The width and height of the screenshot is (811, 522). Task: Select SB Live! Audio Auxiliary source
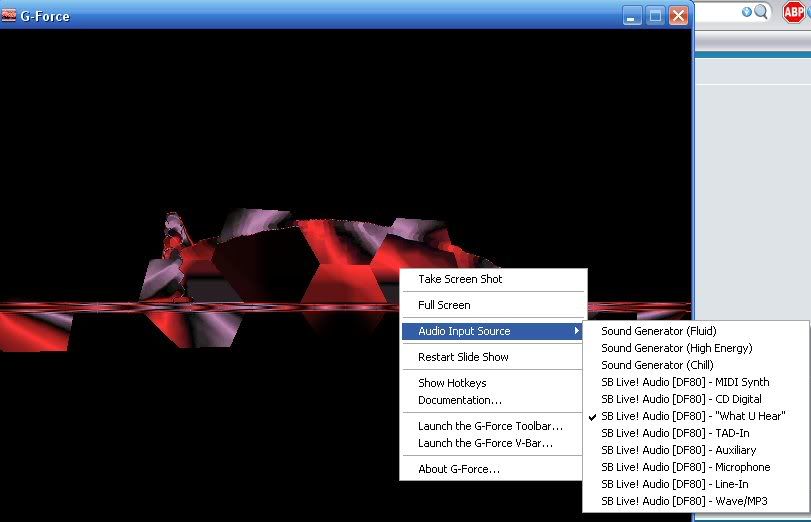coord(696,450)
